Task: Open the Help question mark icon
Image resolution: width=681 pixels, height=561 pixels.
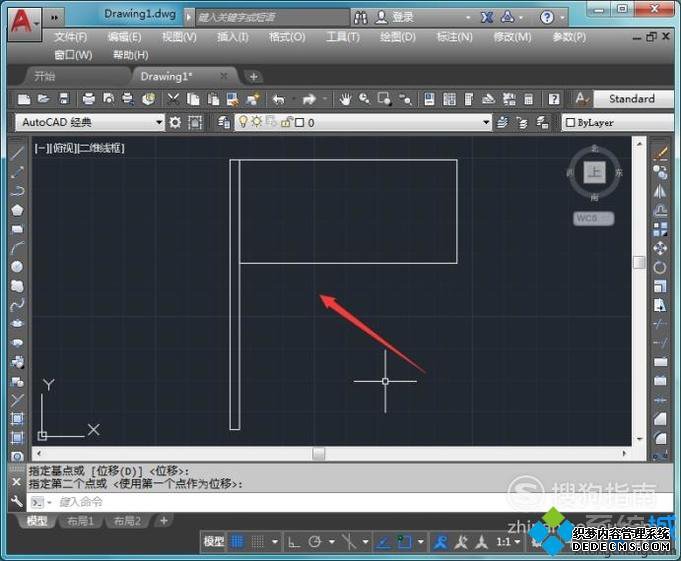Action: click(554, 99)
